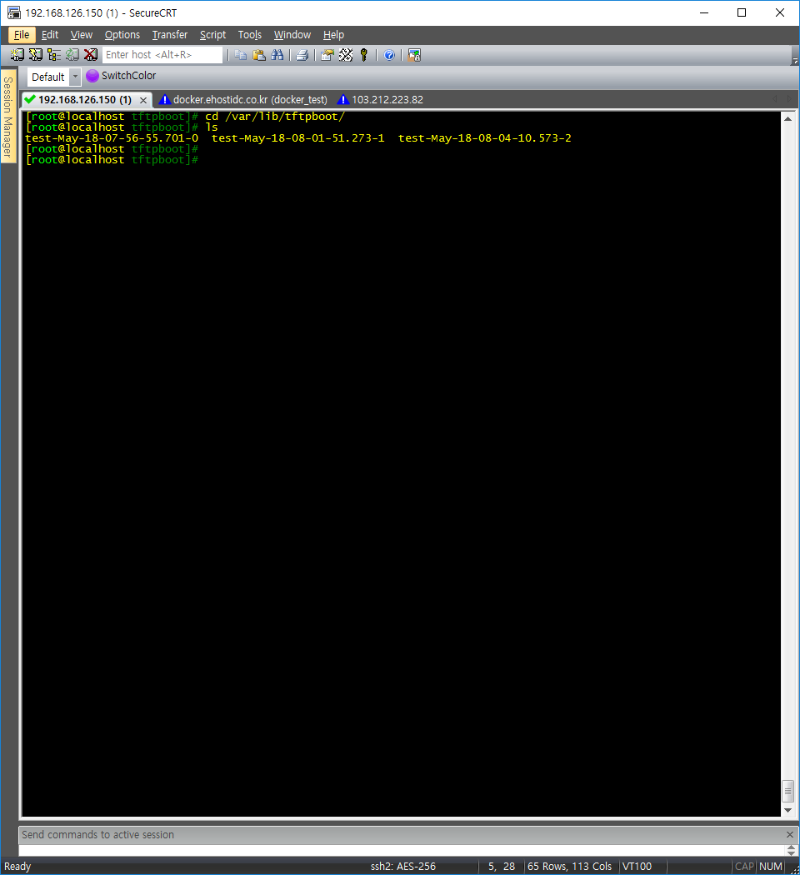This screenshot has width=800, height=875.
Task: Close the 192.168.126.150 session tab
Action: click(x=143, y=100)
